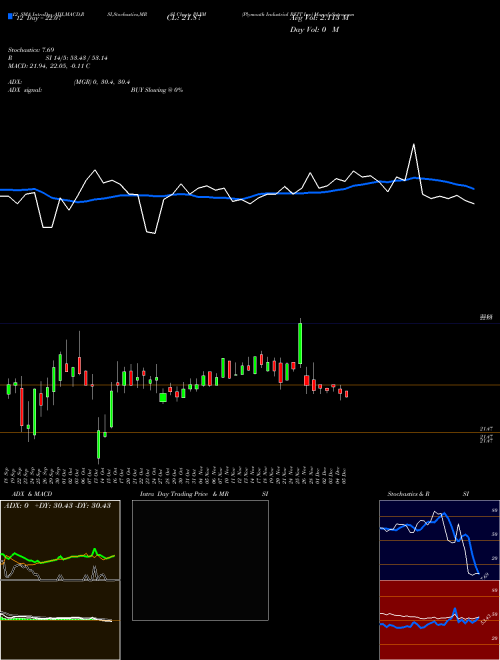The image size is (500, 660).
Task: Select the 'MACD: 21.94, 22.05, -0.11 C' text
Action: pos(49,66)
